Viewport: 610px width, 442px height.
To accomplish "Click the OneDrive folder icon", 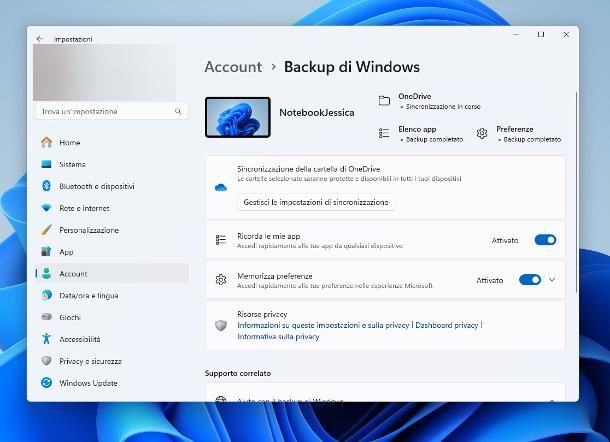I will pos(384,101).
